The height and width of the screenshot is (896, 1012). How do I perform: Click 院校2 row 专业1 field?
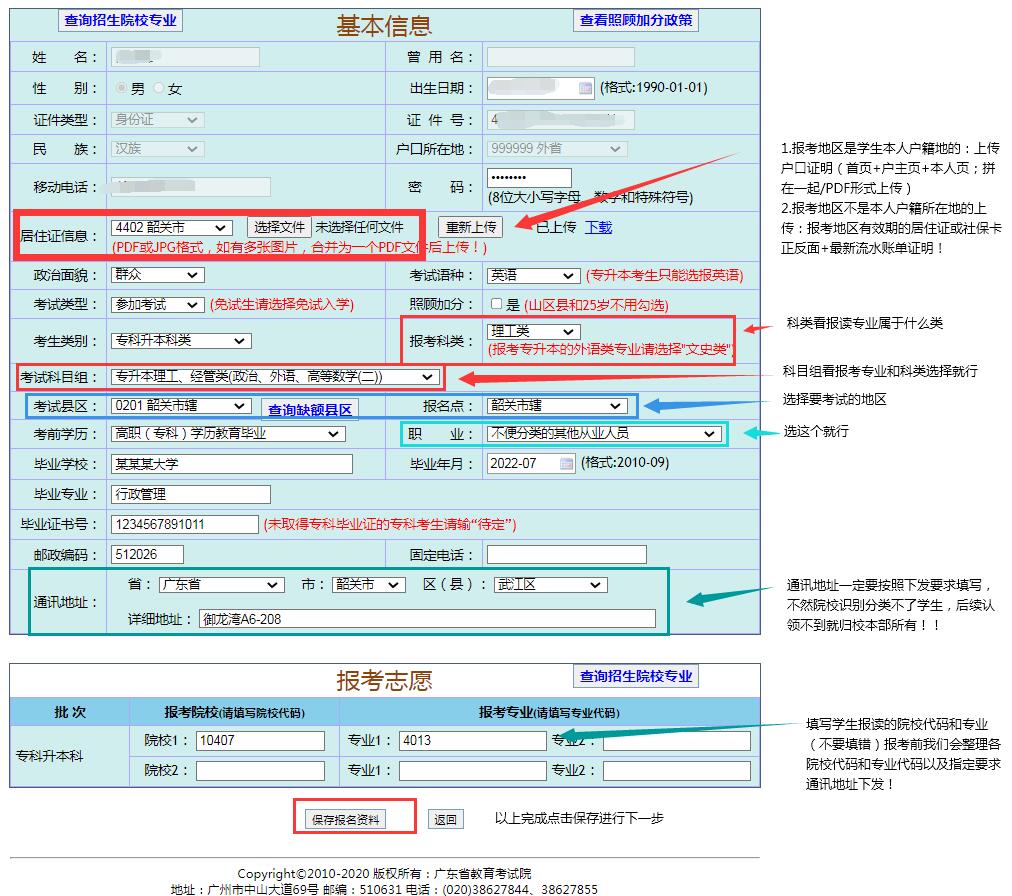tap(472, 770)
